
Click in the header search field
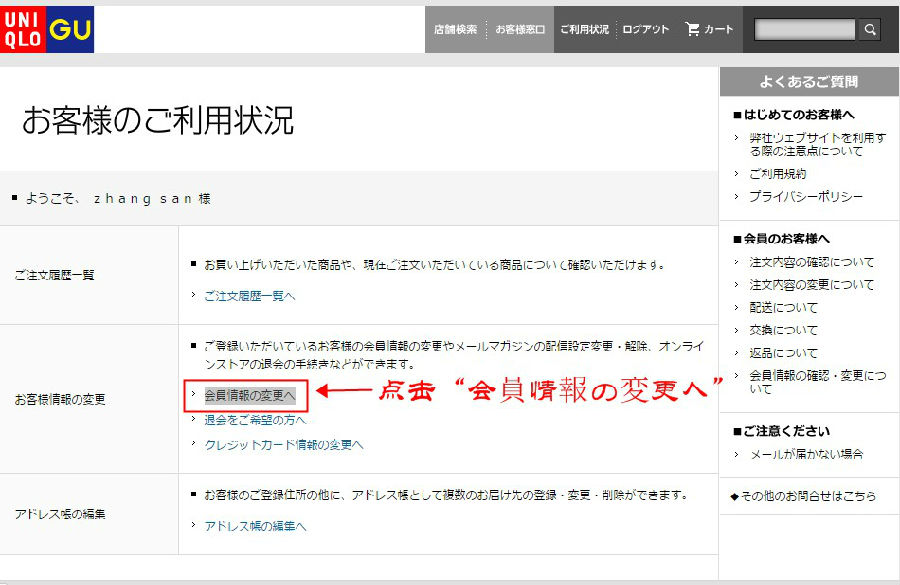click(x=805, y=30)
